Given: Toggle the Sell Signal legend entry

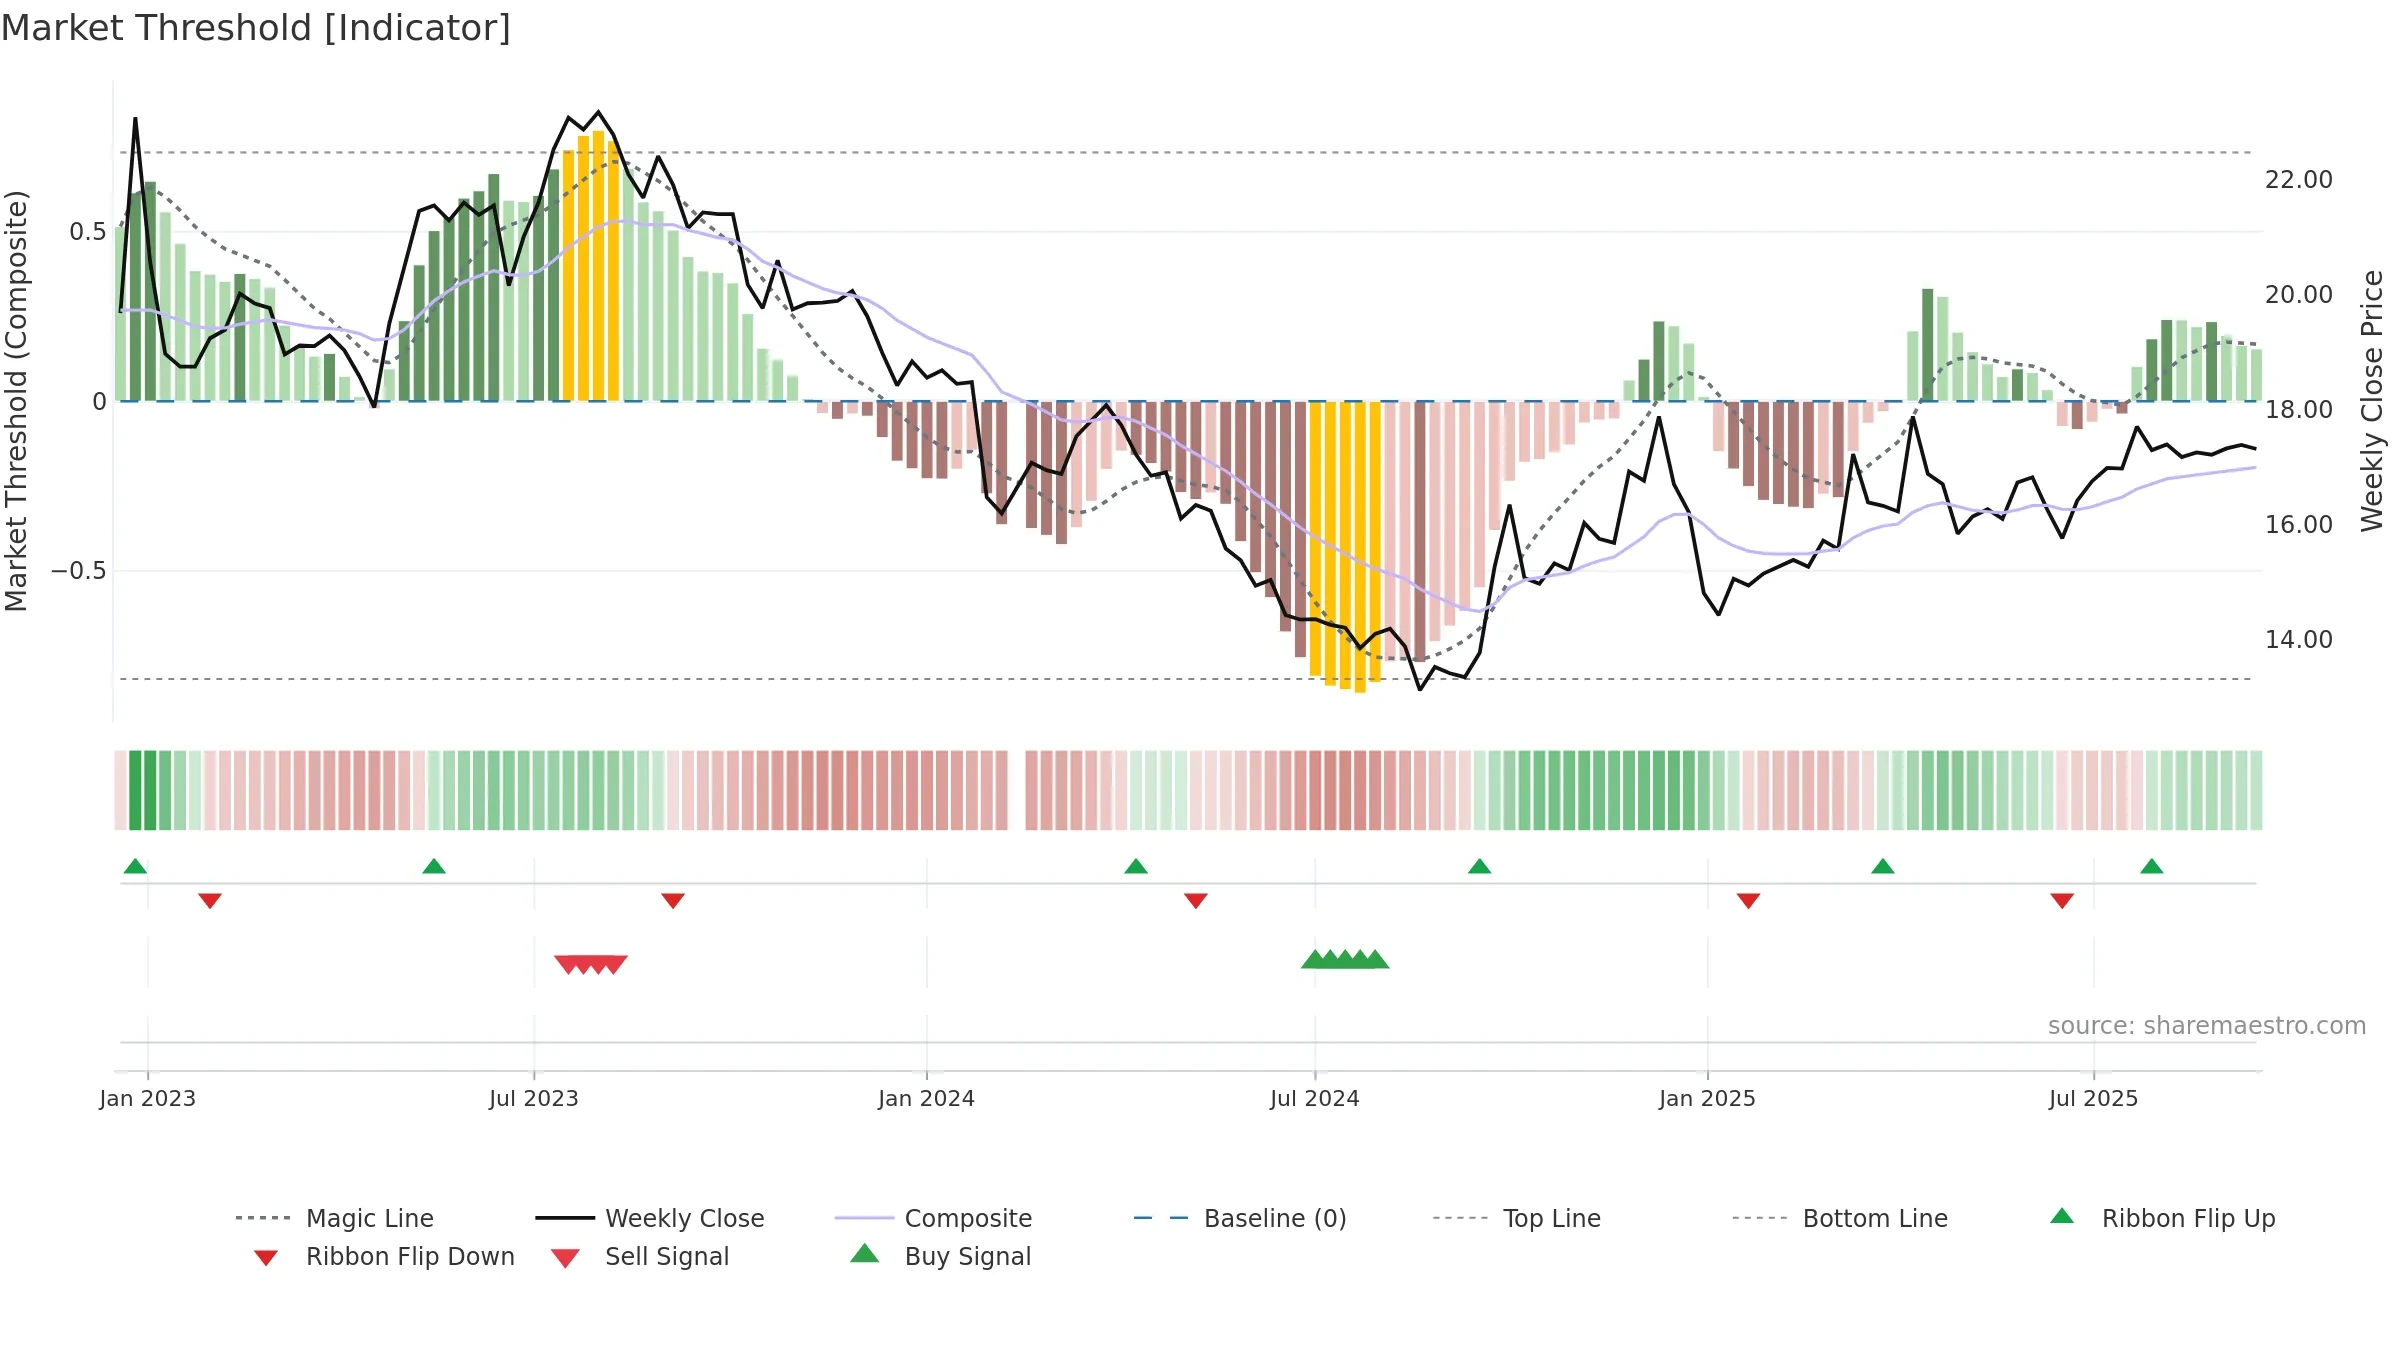Looking at the screenshot, I should pyautogui.click(x=640, y=1256).
